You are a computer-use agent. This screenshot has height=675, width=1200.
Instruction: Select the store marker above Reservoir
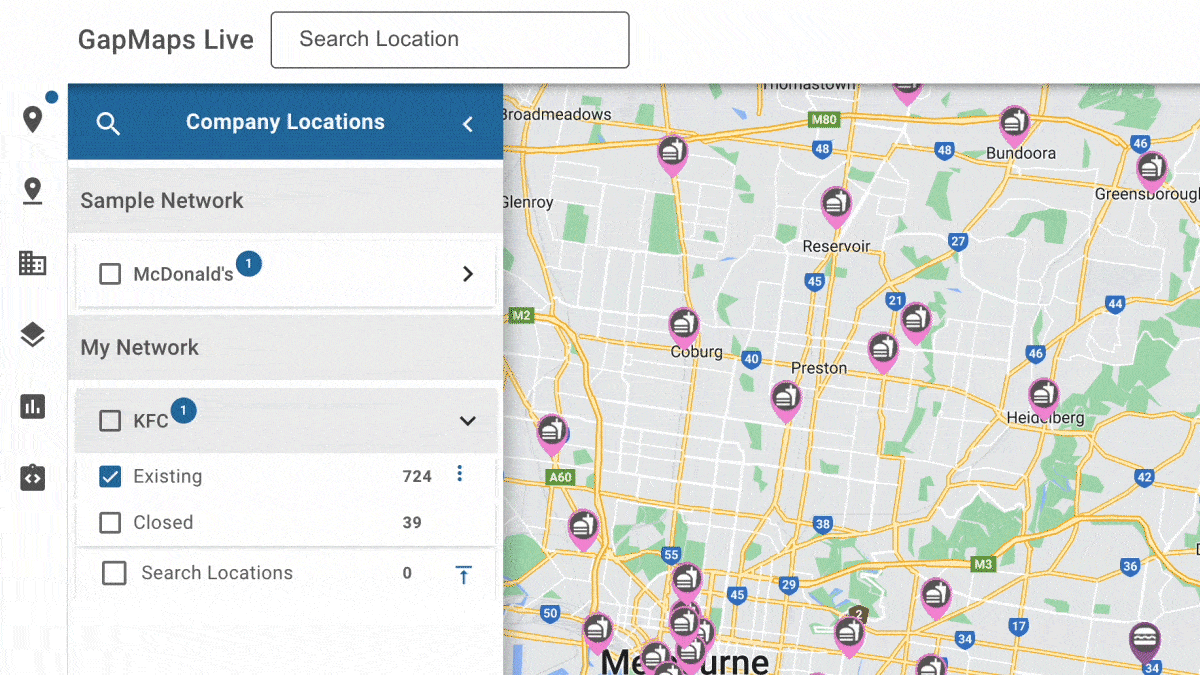836,207
